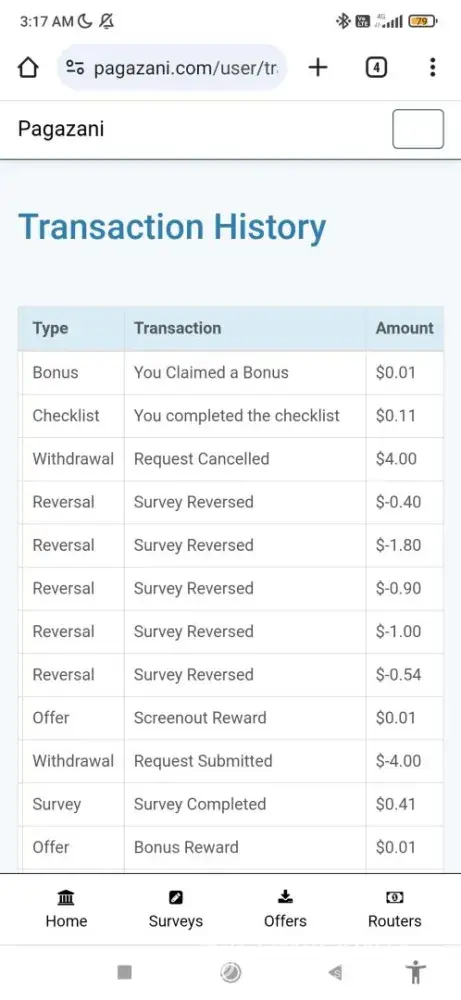This screenshot has width=461, height=1000.
Task: Select the Amount column header
Action: click(x=405, y=328)
